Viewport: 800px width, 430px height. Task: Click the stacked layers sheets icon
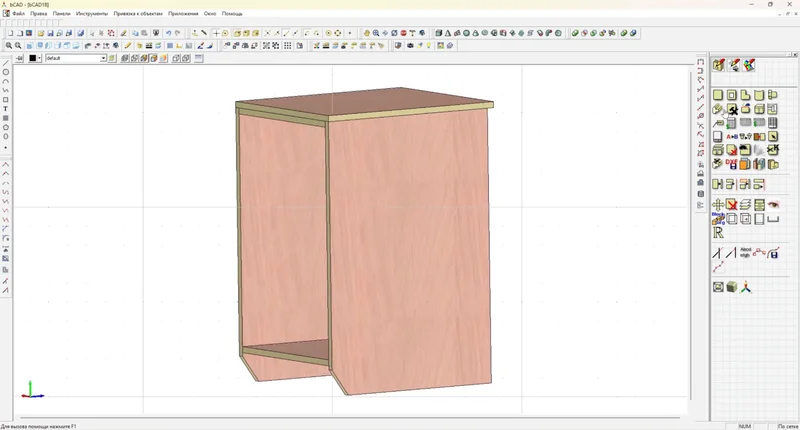coord(745,205)
